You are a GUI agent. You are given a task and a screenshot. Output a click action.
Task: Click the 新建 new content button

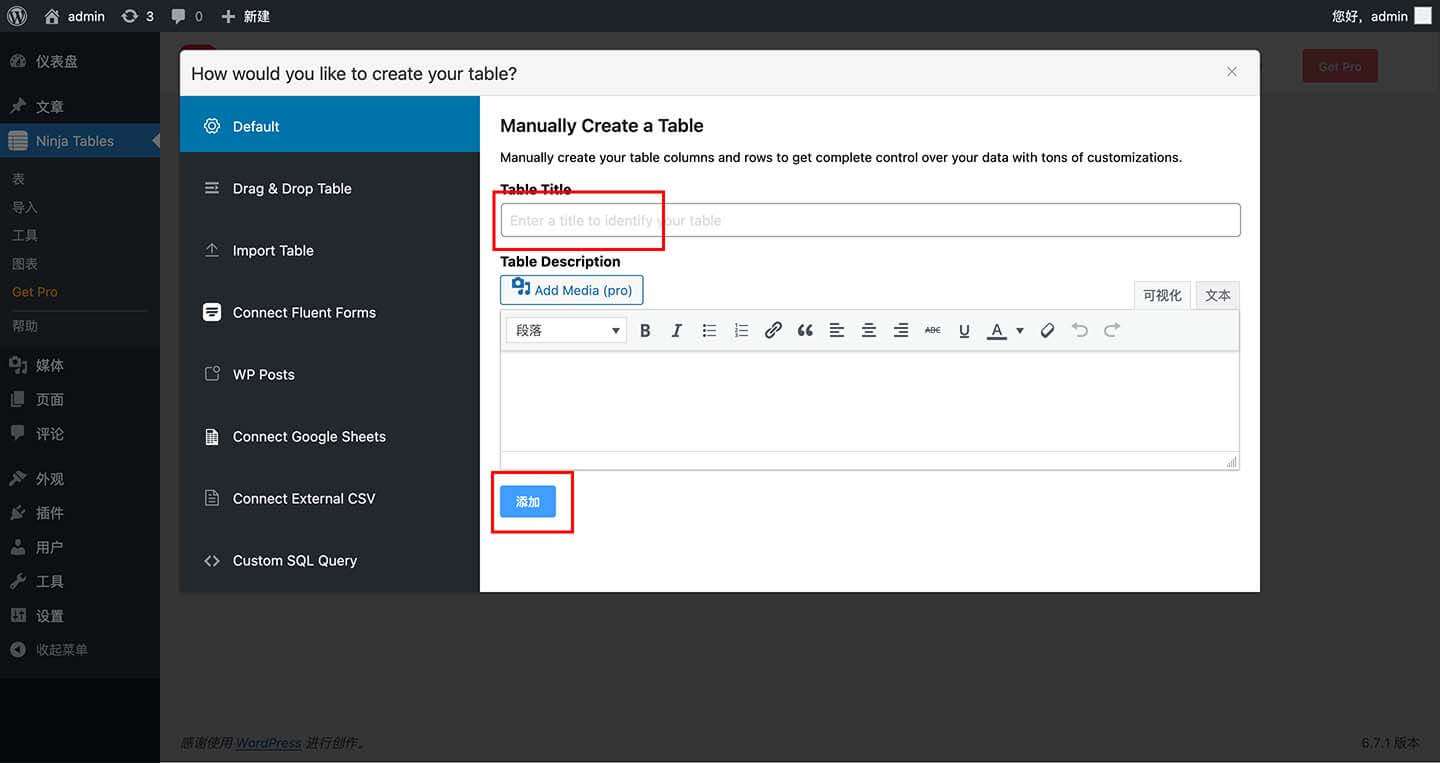pyautogui.click(x=245, y=16)
